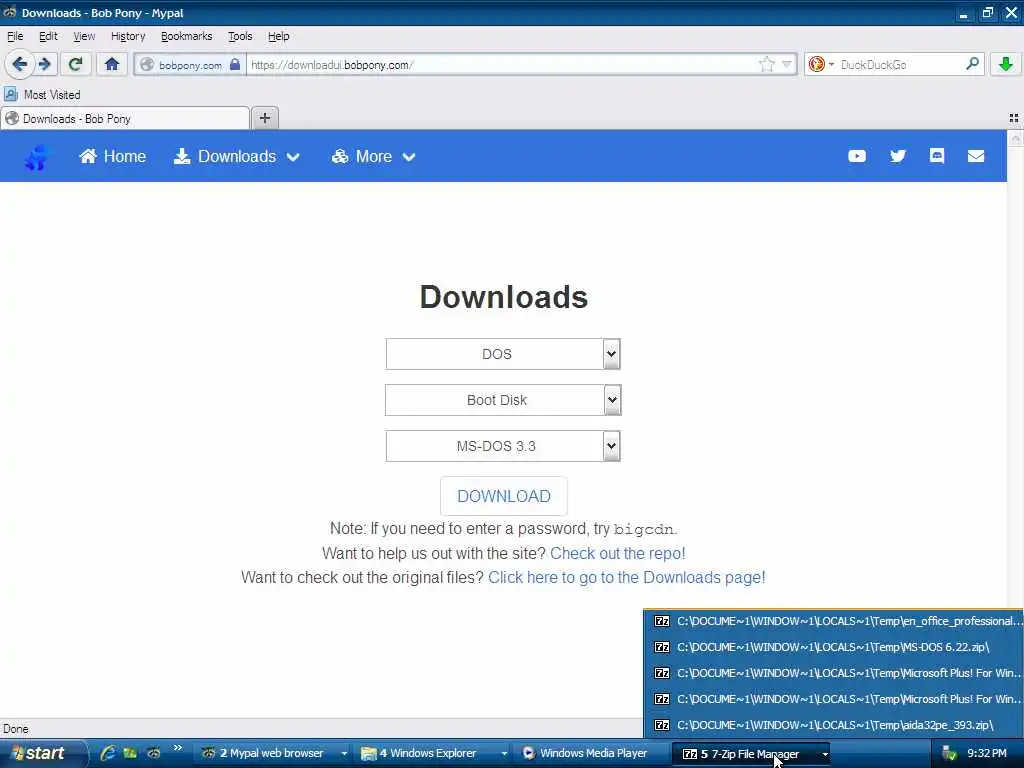Open the URL history dropdown arrow
The width and height of the screenshot is (1024, 768).
point(787,64)
